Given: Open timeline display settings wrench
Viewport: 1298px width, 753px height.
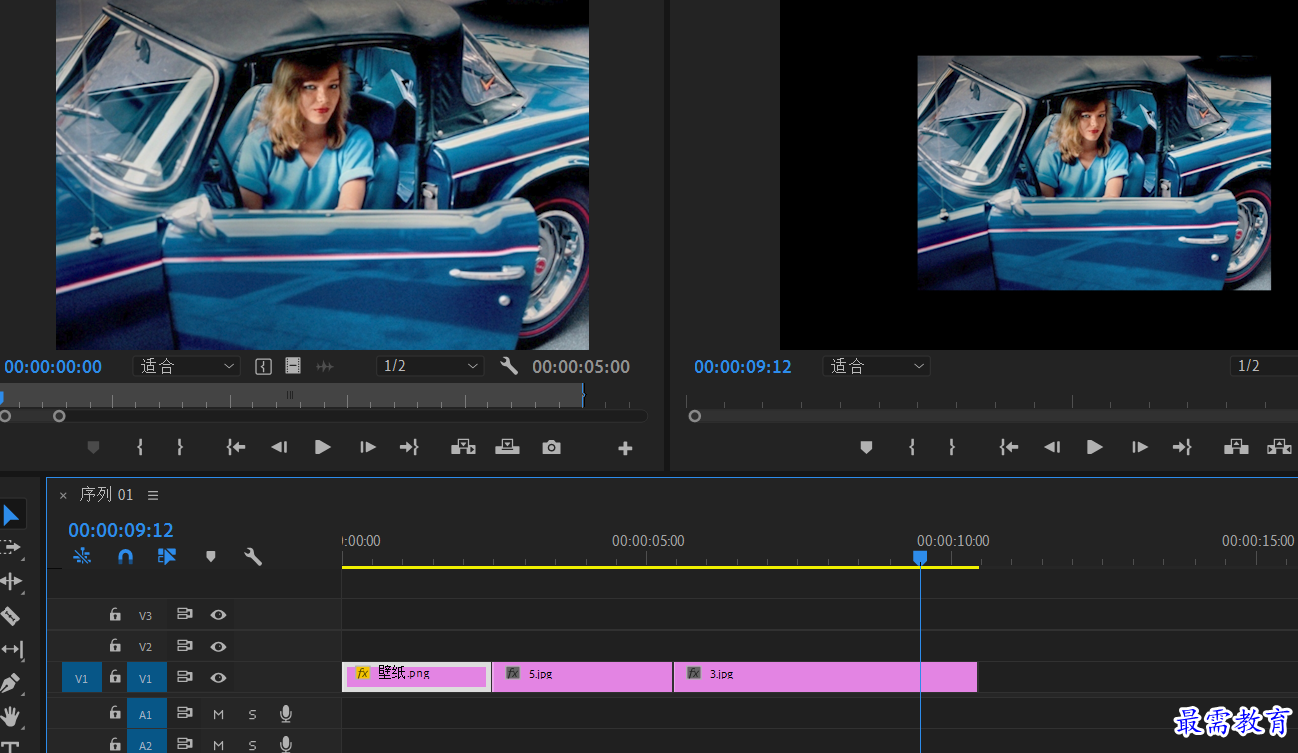Looking at the screenshot, I should pyautogui.click(x=253, y=556).
